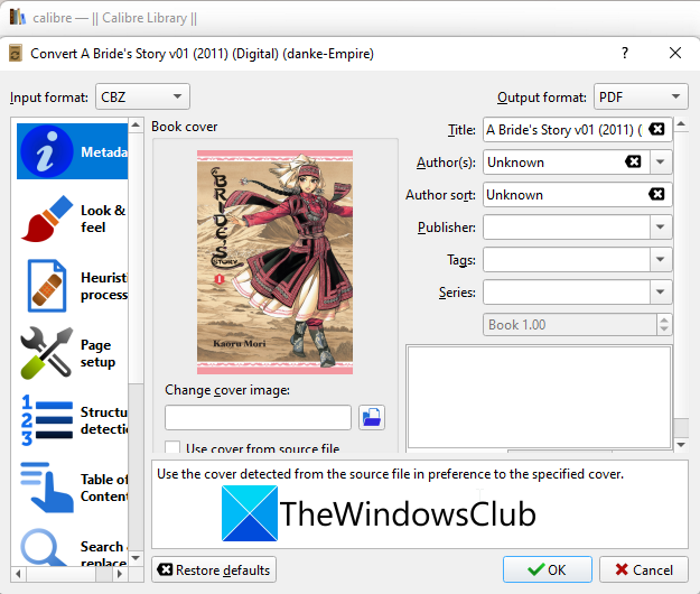The image size is (700, 594).
Task: Increase the Book series number
Action: tap(664, 320)
